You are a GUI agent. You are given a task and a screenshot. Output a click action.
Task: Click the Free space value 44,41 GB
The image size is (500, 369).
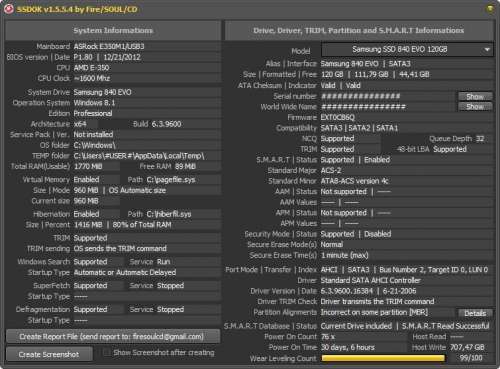[x=414, y=75]
